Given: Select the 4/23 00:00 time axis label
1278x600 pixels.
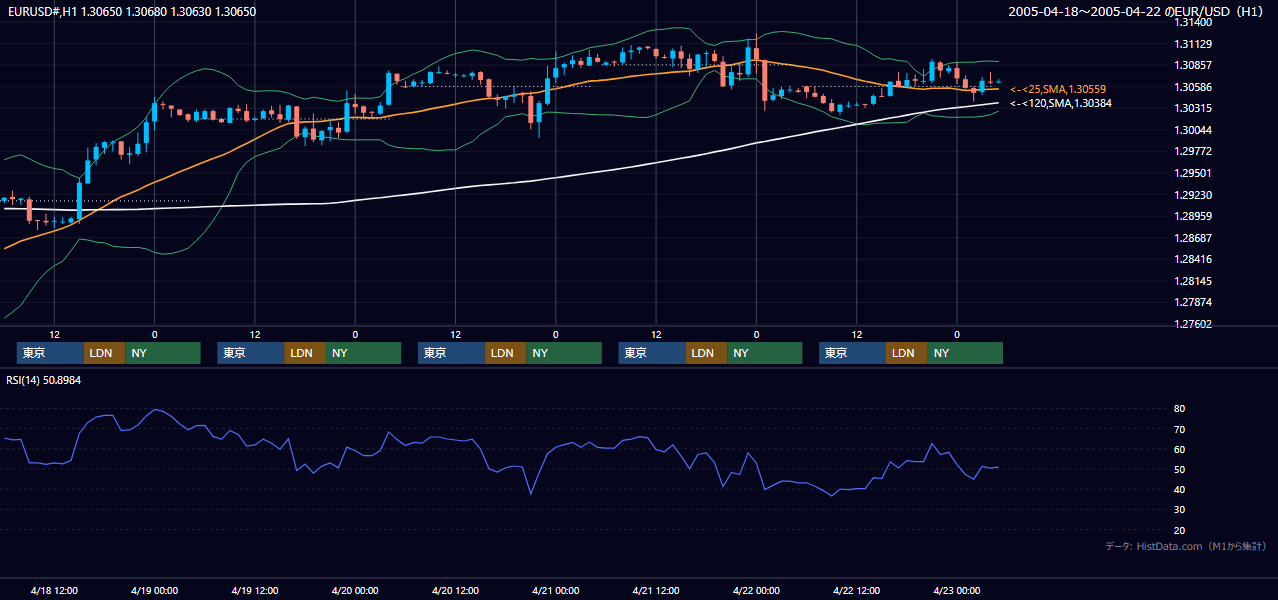Looking at the screenshot, I should coord(957,590).
